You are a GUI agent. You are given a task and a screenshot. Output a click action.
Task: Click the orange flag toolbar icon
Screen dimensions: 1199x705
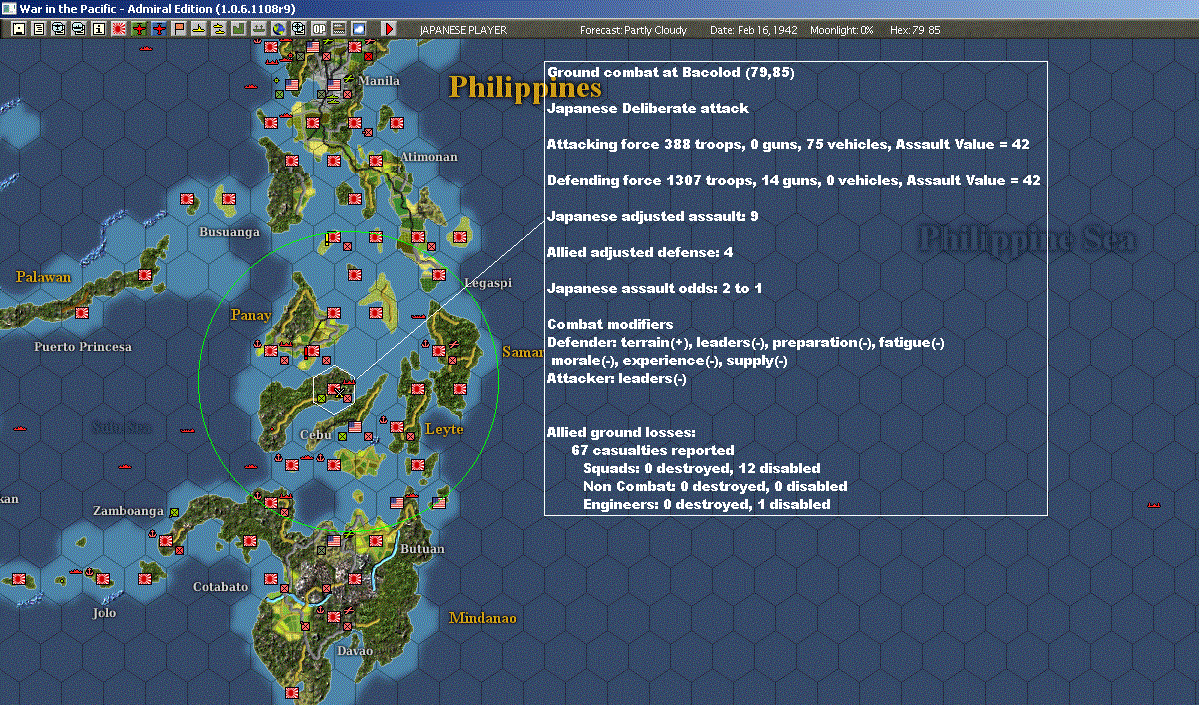click(x=178, y=29)
